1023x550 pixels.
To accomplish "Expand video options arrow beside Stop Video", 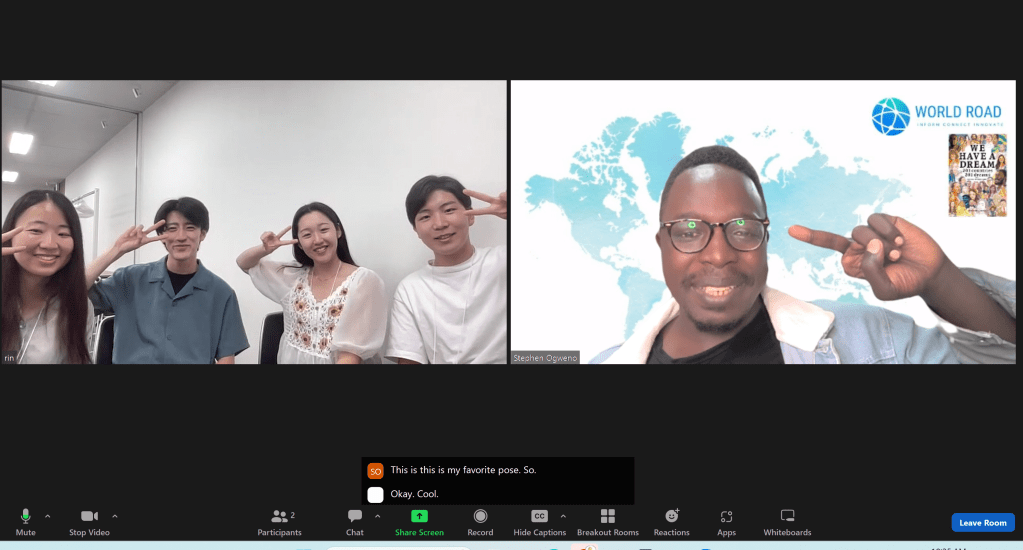I will tap(115, 516).
